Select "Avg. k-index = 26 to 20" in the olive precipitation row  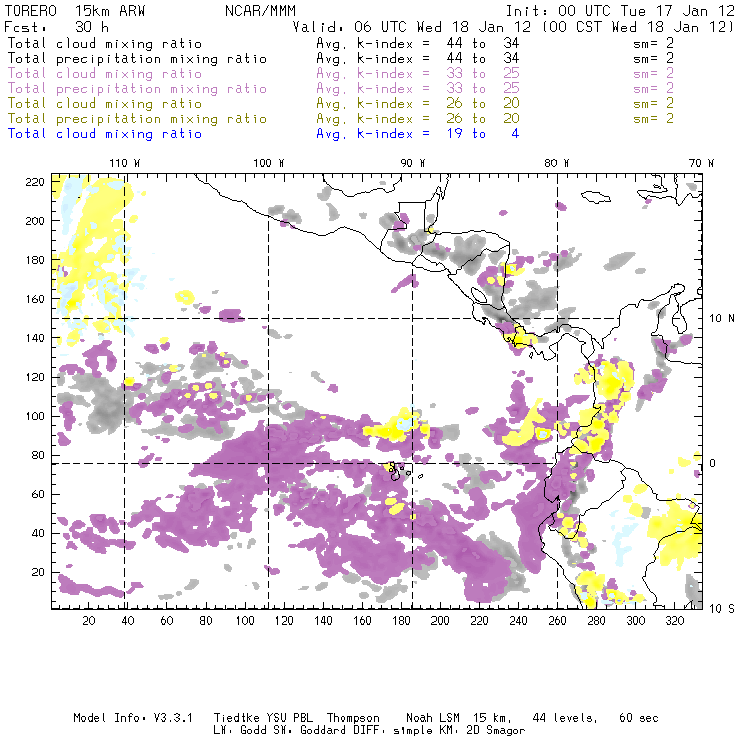click(x=418, y=118)
